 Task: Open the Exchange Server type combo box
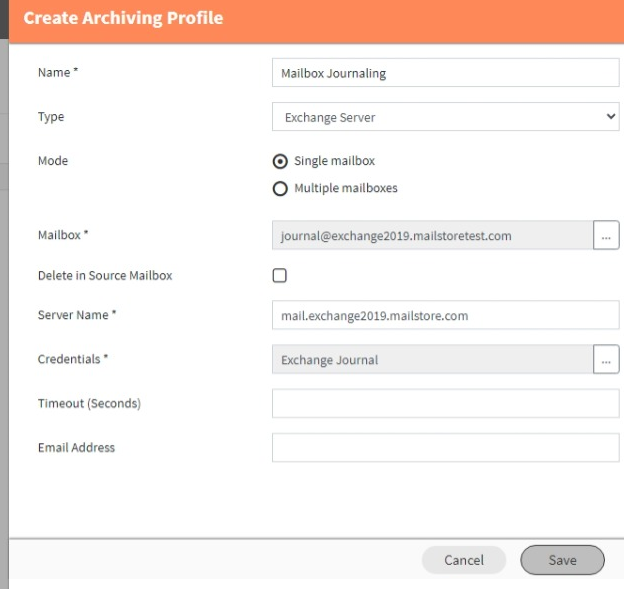(445, 117)
